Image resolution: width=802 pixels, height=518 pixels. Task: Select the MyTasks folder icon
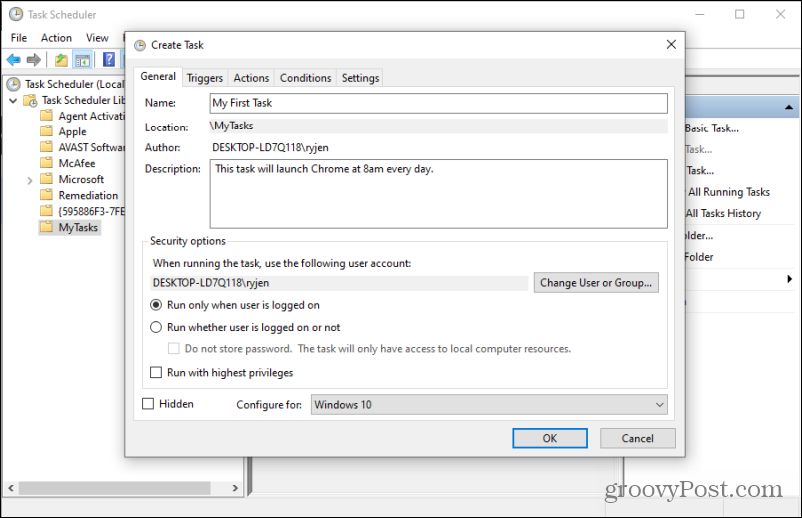(x=46, y=227)
